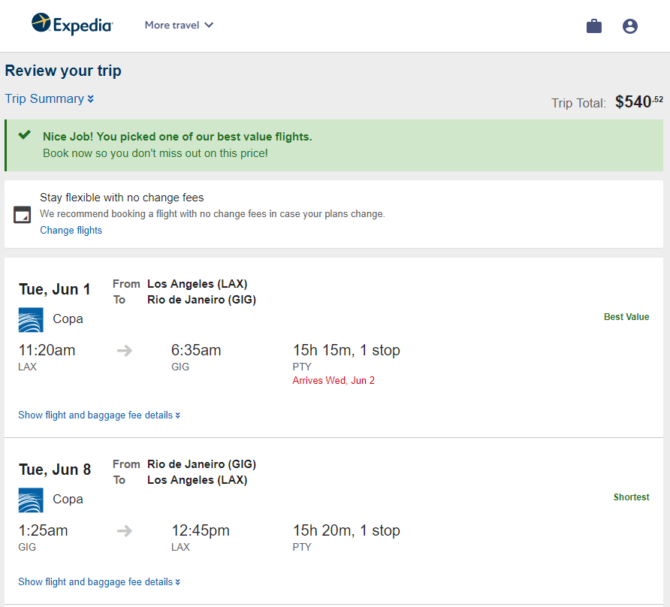Click the Trip Total $540.52 amount

(x=639, y=102)
